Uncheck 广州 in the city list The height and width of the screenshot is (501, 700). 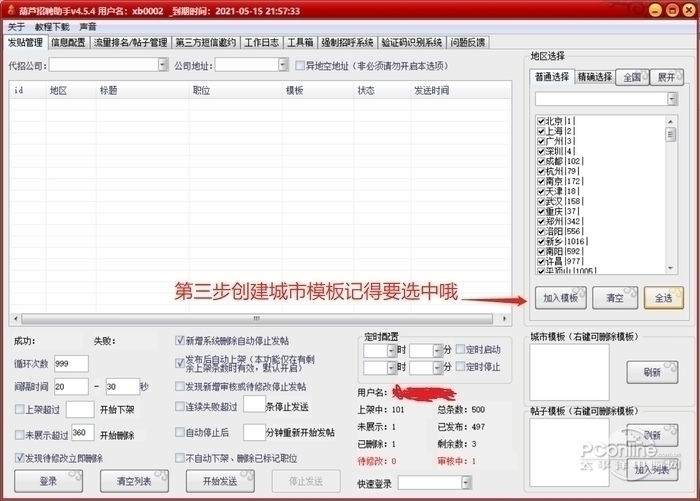pyautogui.click(x=541, y=141)
